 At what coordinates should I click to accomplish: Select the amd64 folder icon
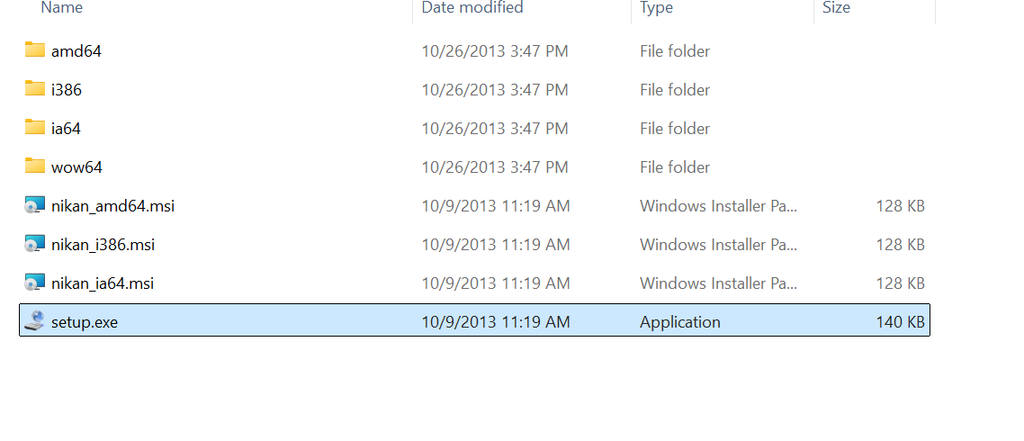[35, 50]
